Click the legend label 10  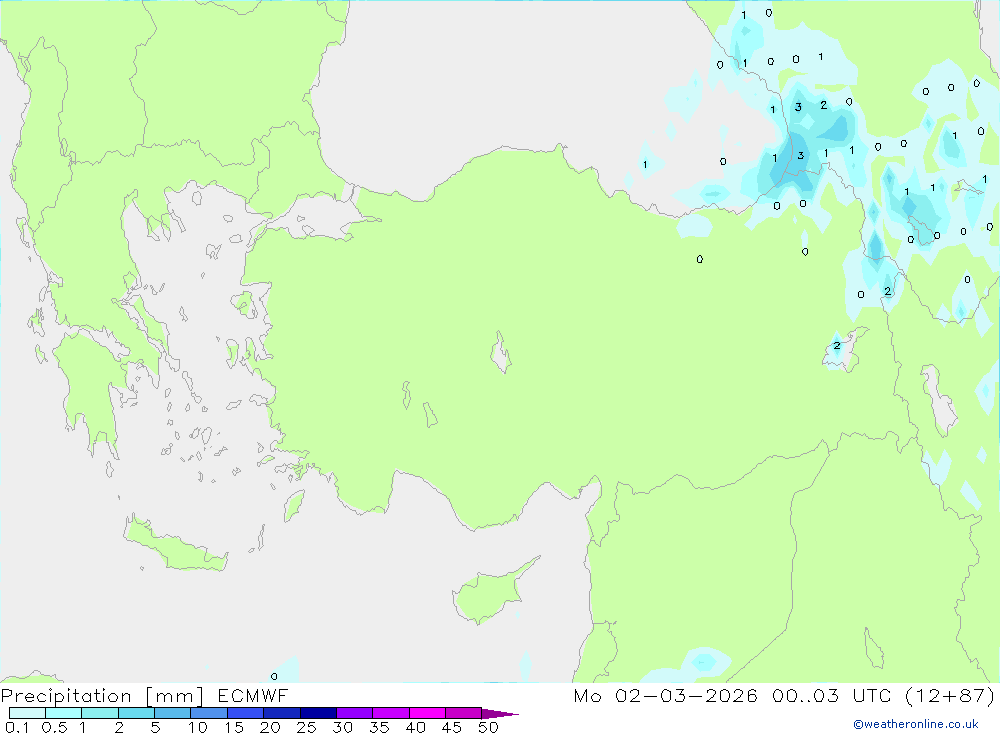click(x=198, y=727)
